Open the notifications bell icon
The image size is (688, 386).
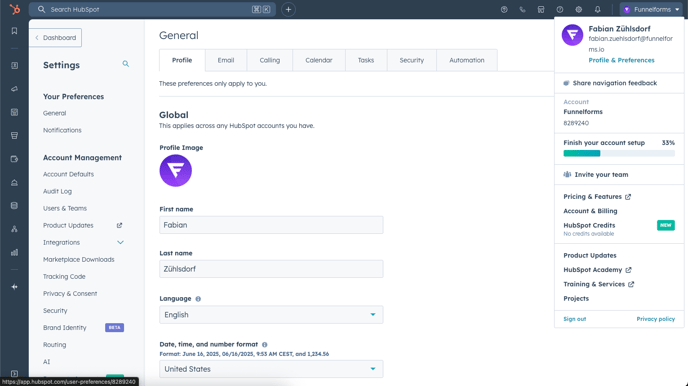tap(598, 9)
